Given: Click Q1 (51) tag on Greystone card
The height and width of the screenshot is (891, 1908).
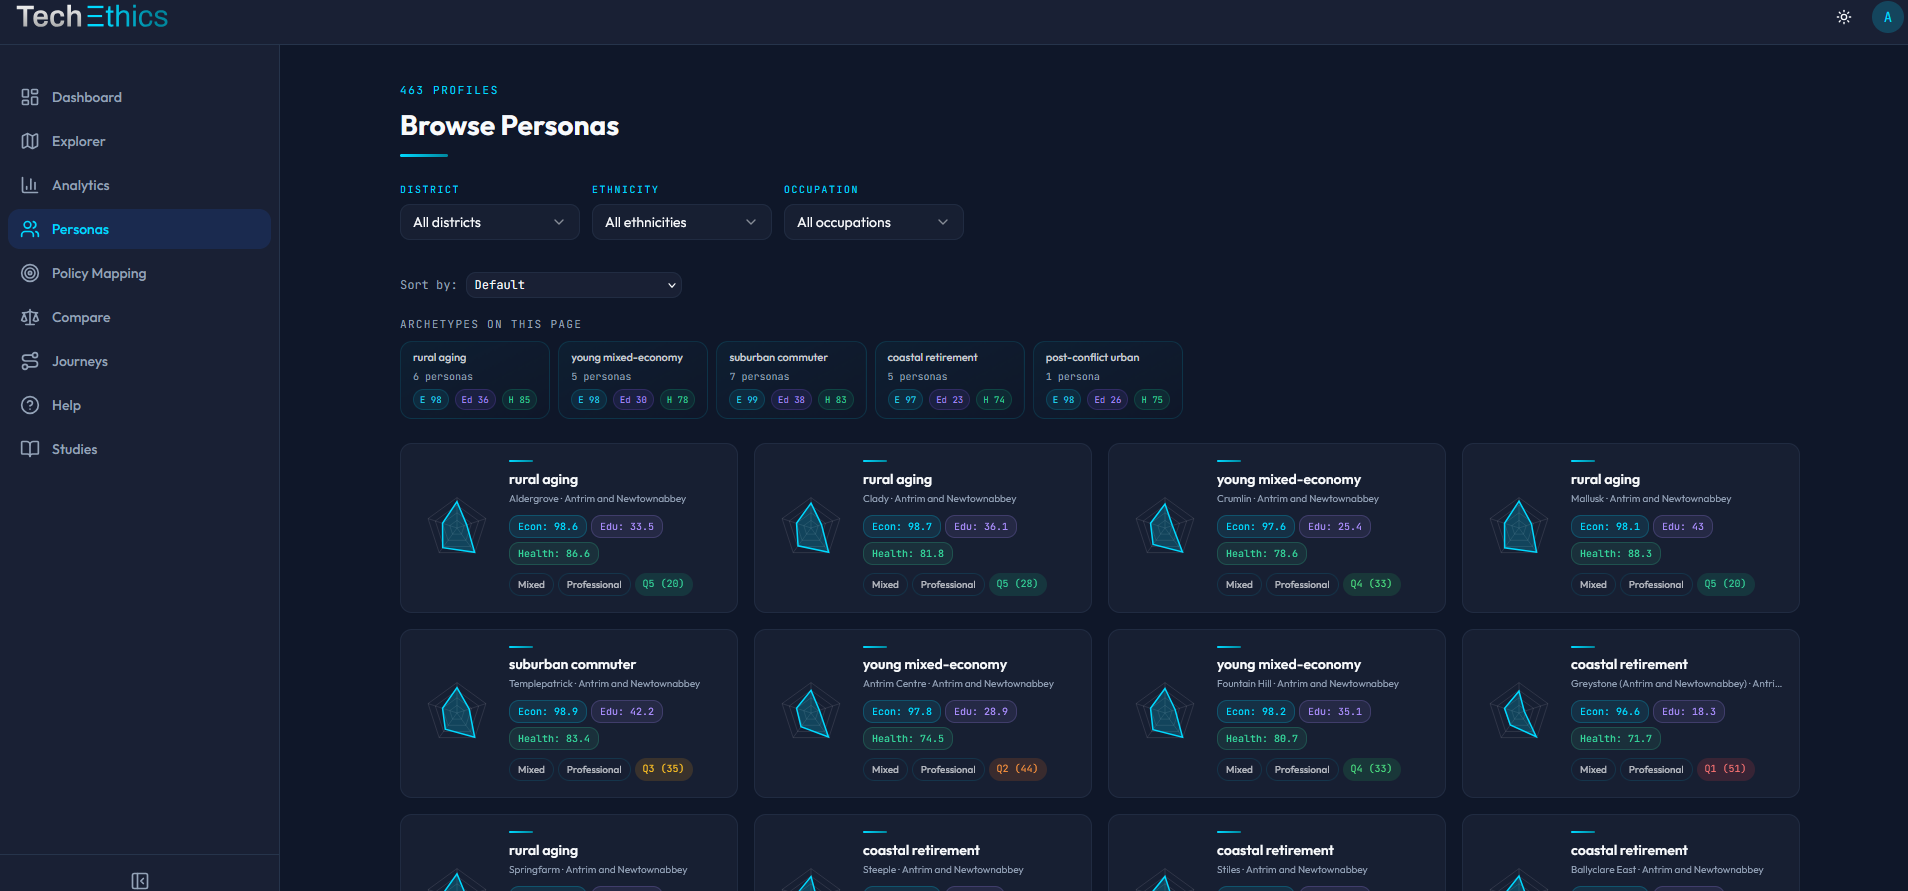Looking at the screenshot, I should click(1725, 769).
